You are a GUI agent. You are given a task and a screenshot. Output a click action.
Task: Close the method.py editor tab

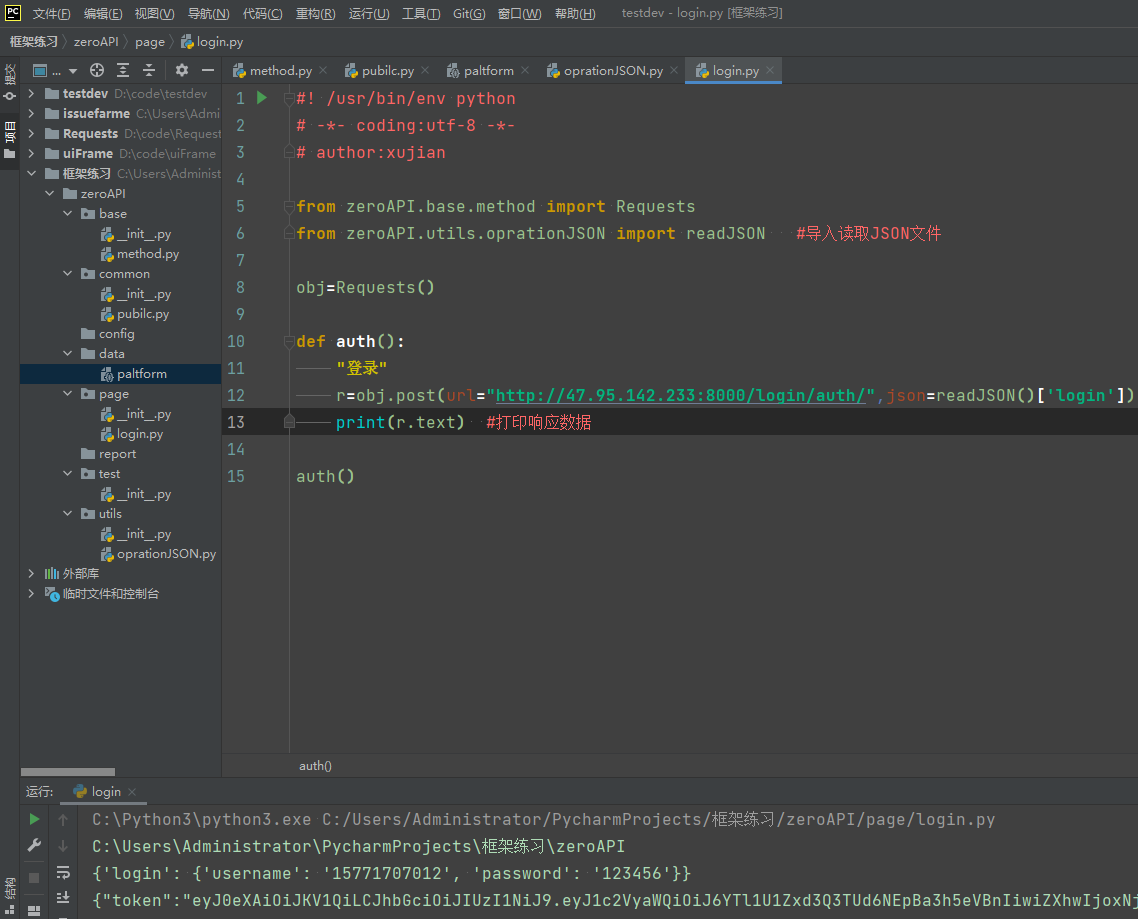[x=323, y=71]
